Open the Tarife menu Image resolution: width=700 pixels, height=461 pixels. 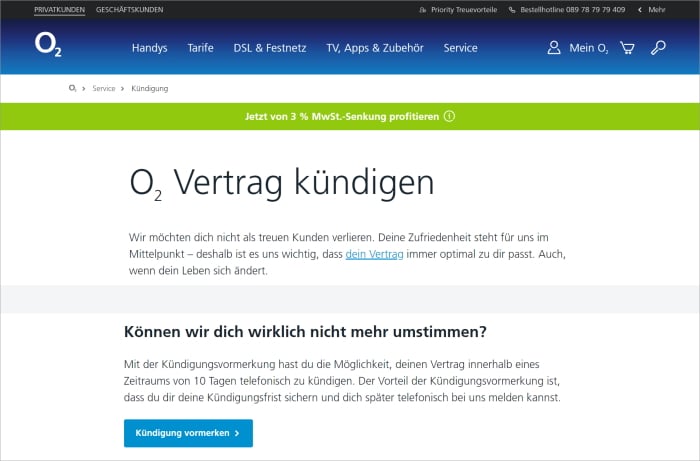pos(200,48)
